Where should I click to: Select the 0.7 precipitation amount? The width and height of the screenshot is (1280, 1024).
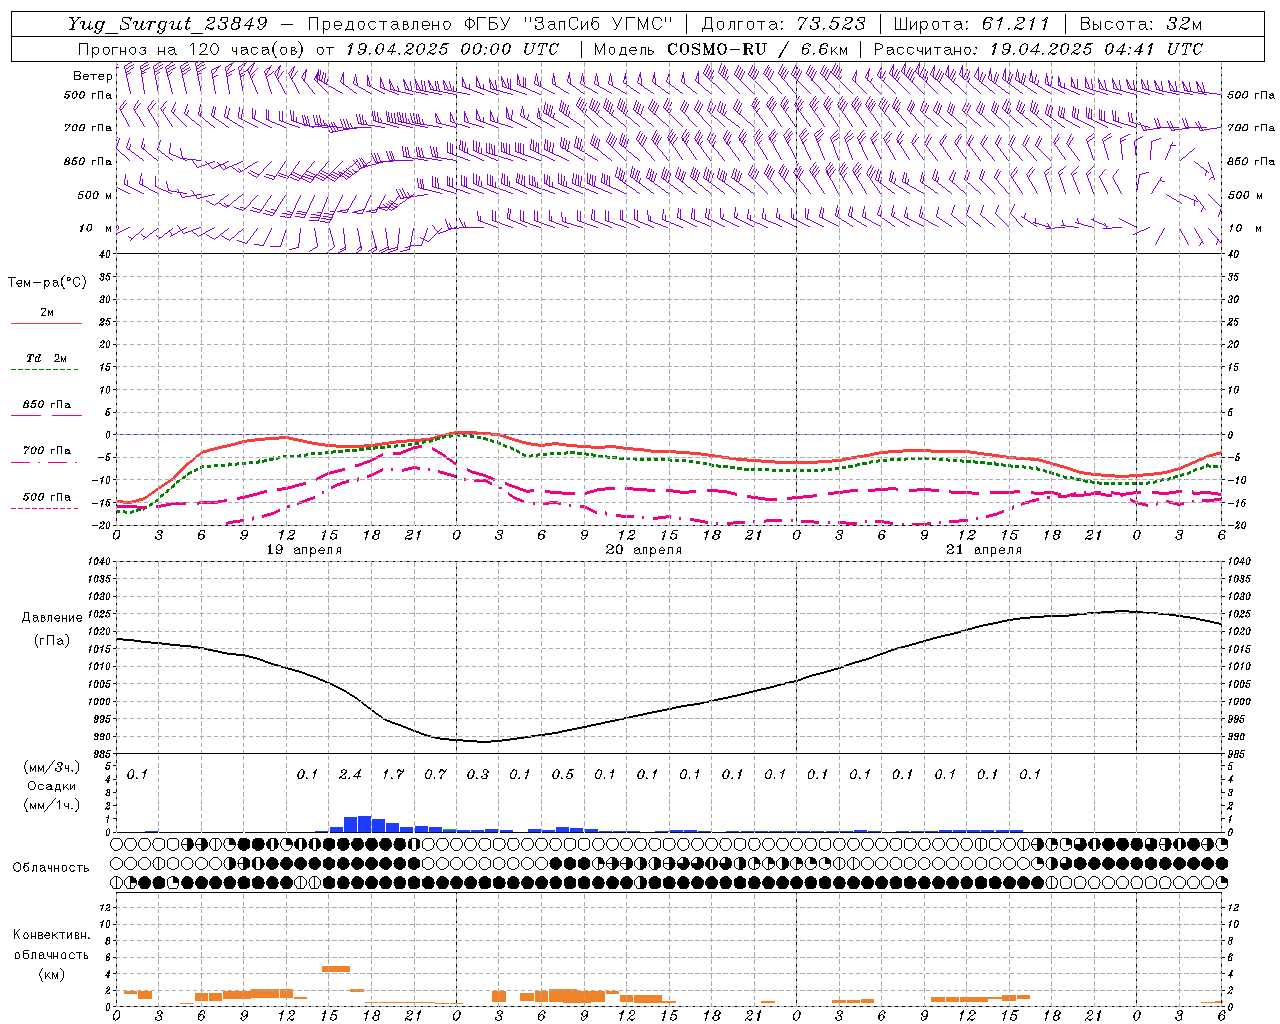tap(435, 774)
